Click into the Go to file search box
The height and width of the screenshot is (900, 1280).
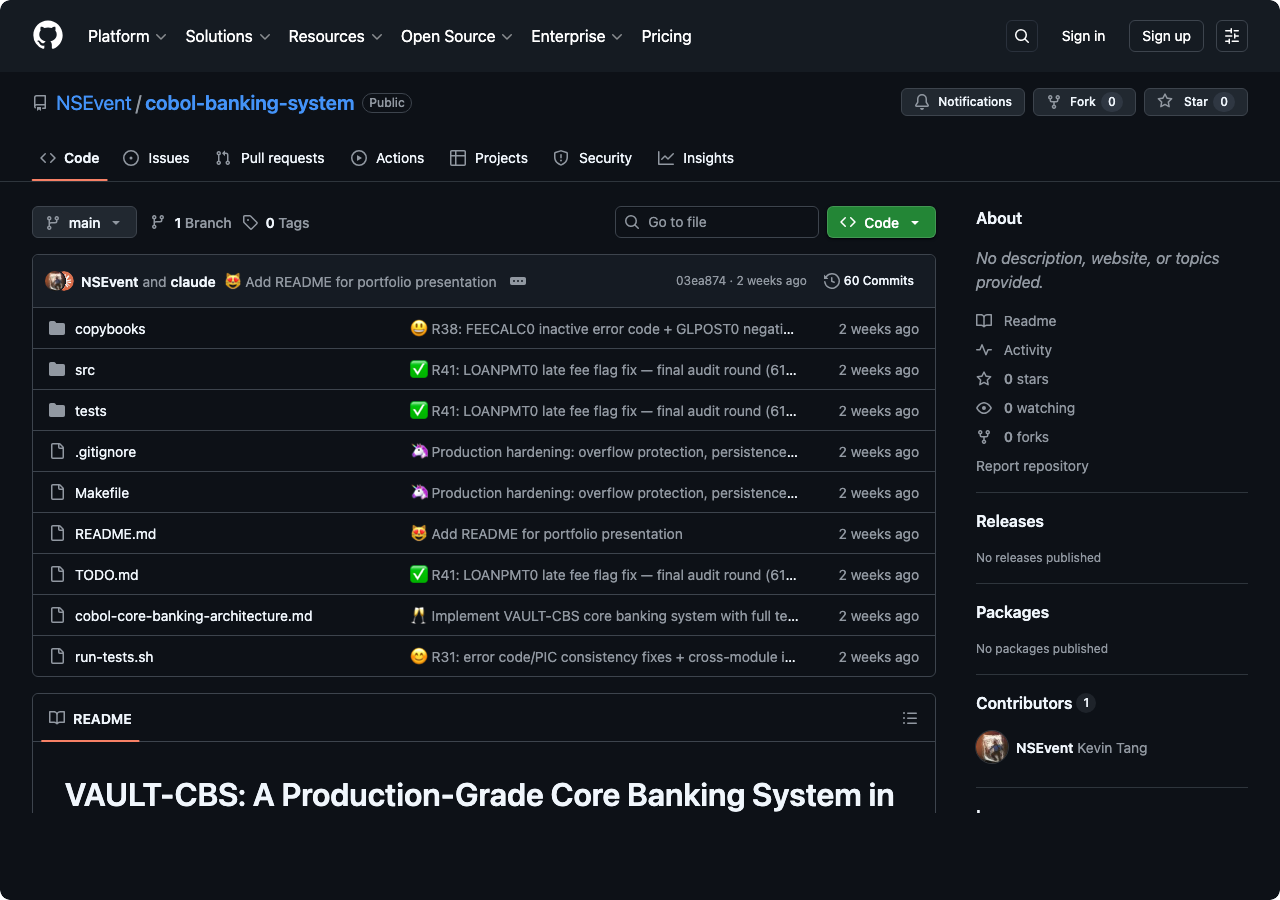pos(716,222)
